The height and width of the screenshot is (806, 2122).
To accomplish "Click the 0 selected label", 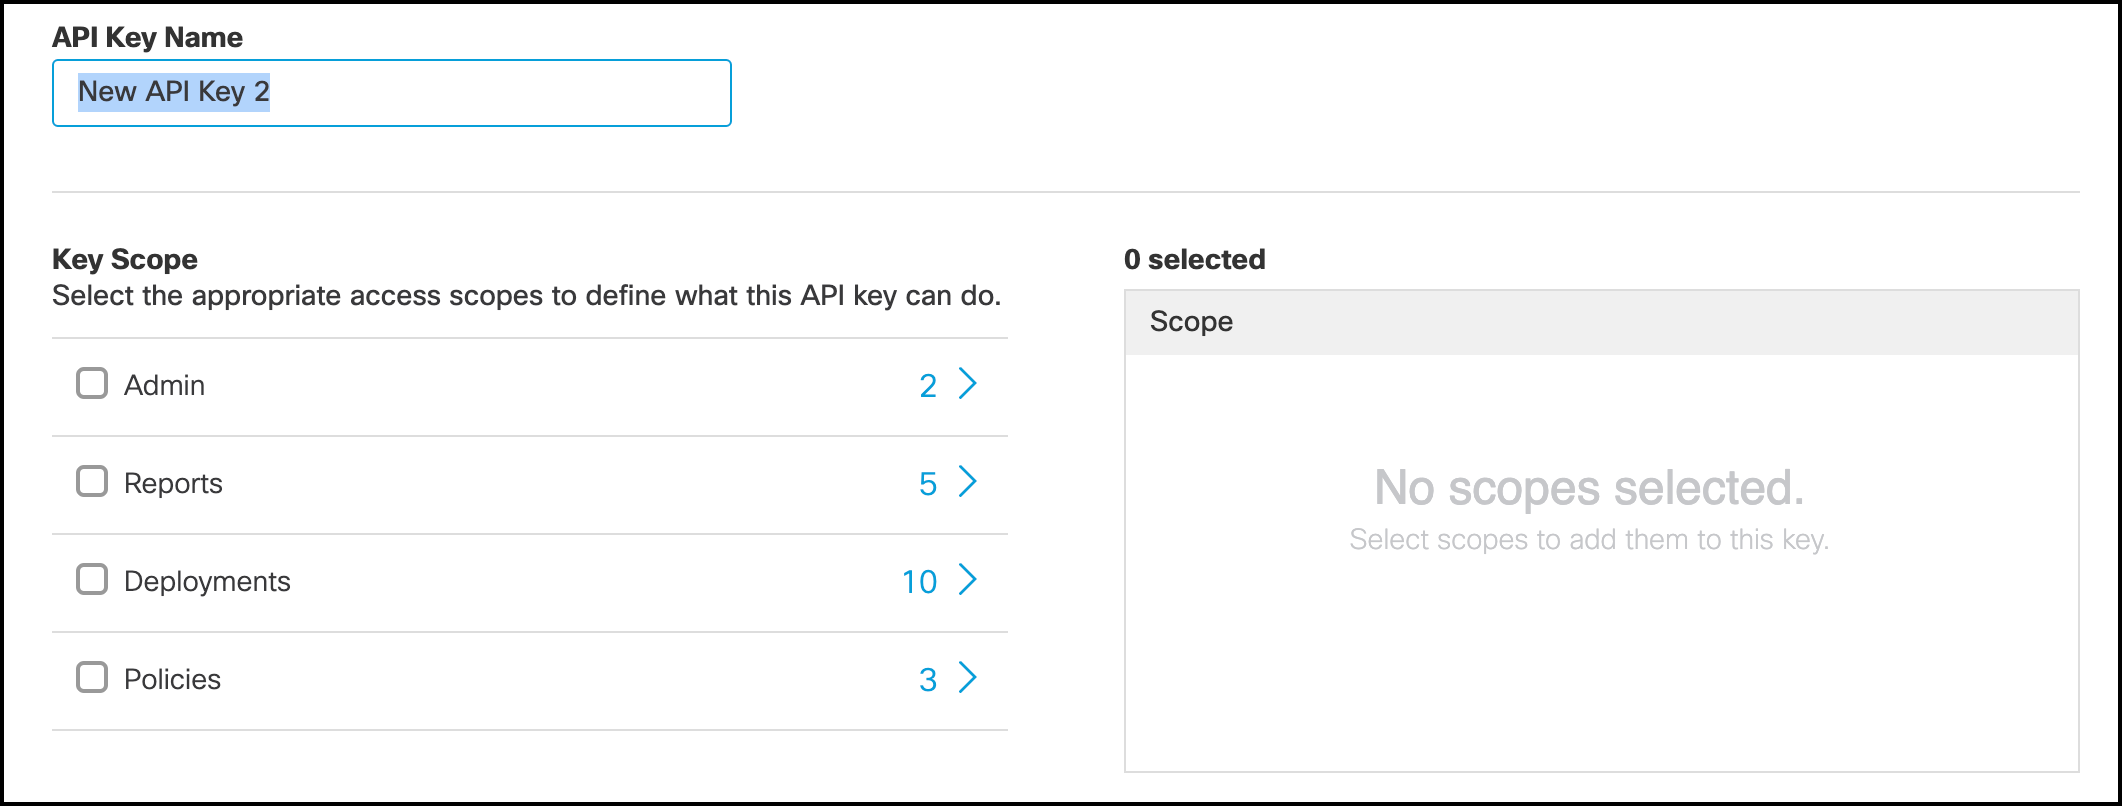I will click(1194, 259).
